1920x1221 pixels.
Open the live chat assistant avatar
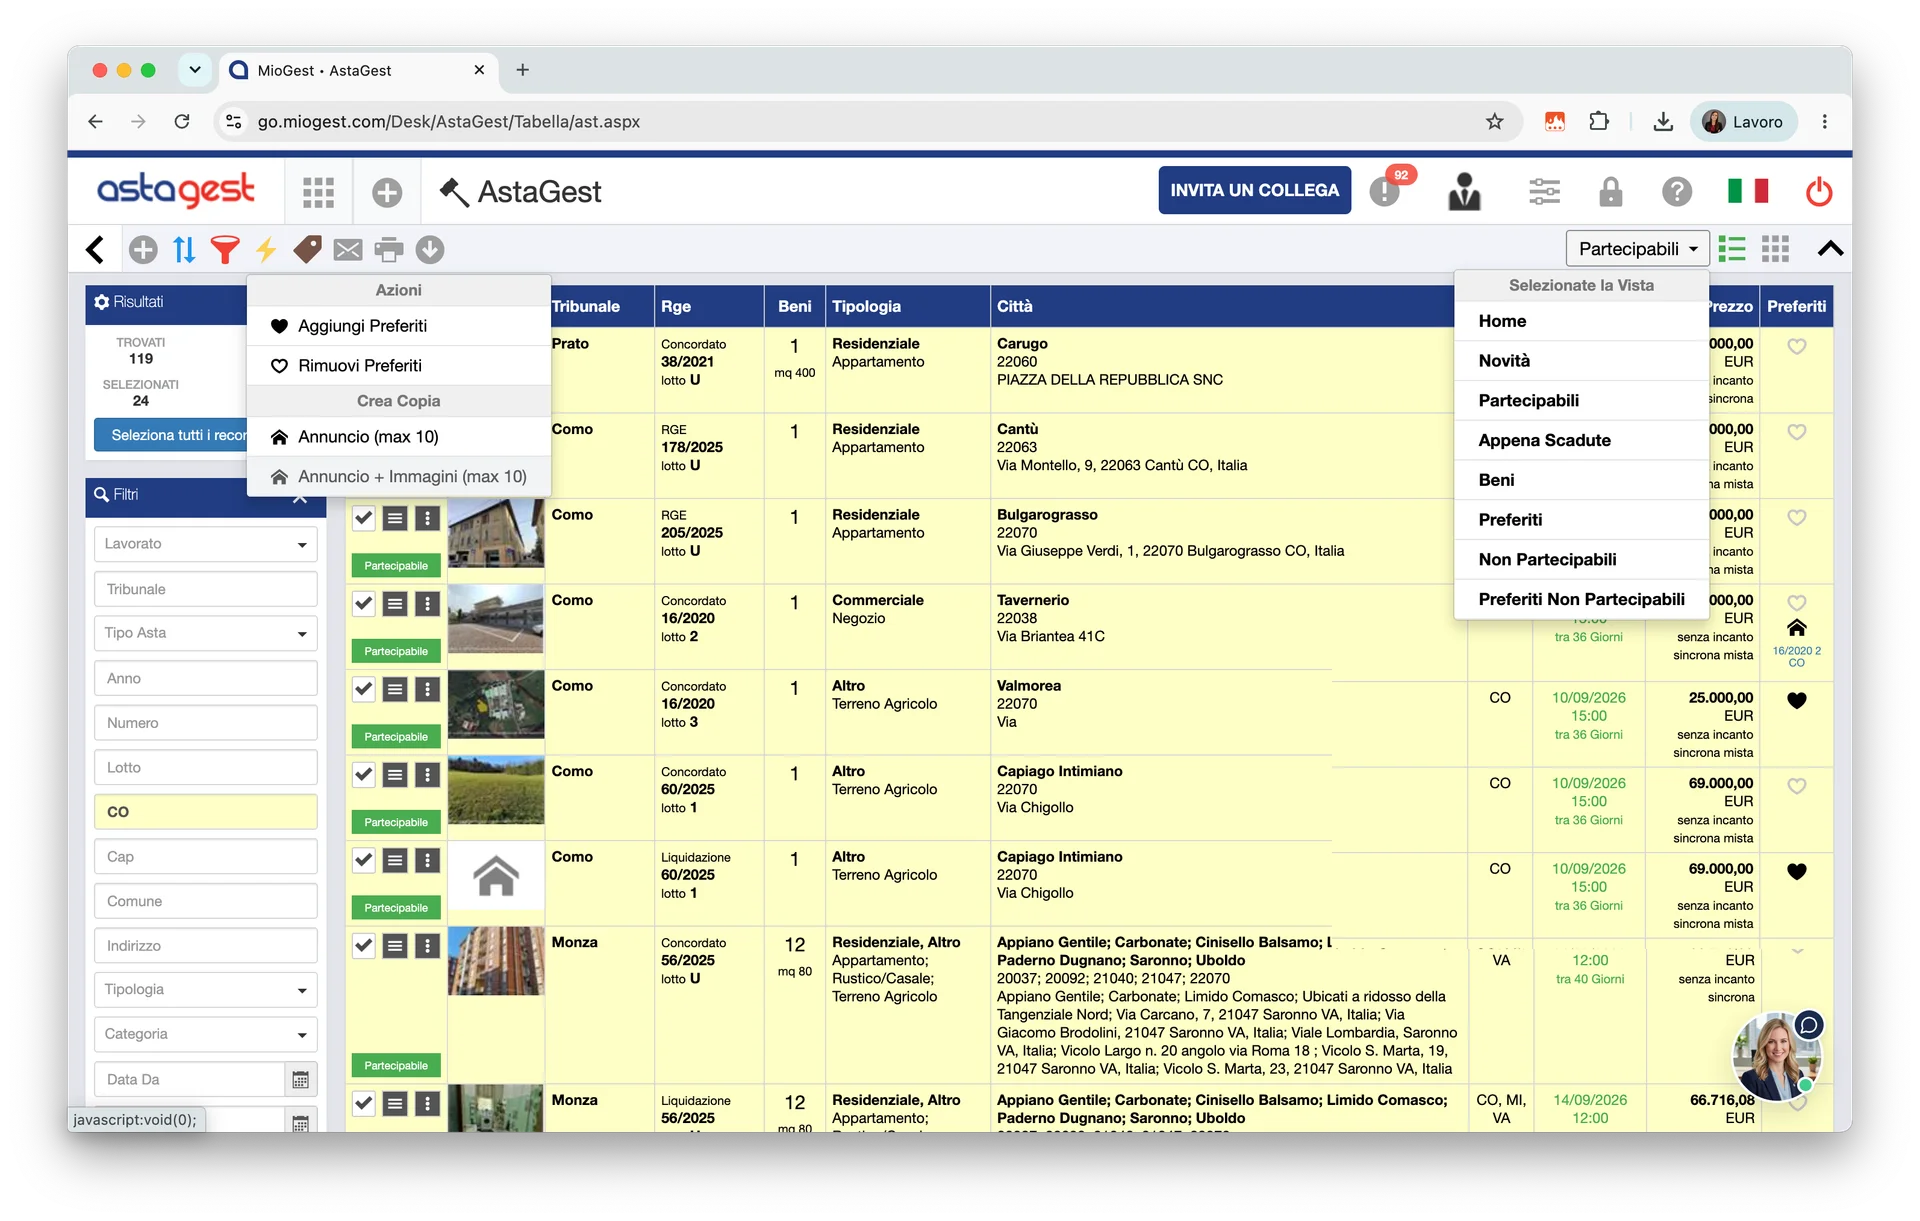(x=1777, y=1056)
